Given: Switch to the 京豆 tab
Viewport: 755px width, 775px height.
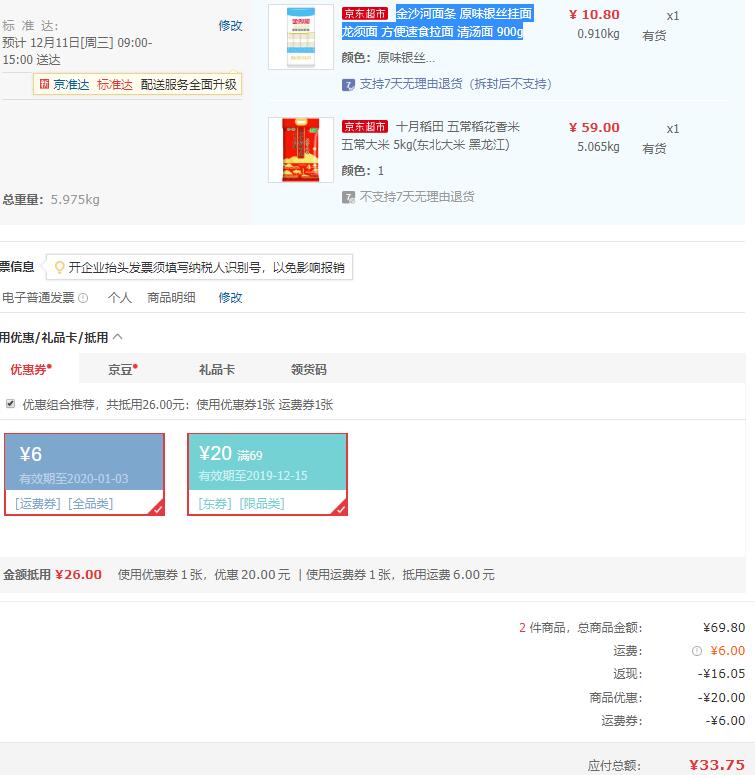Looking at the screenshot, I should [x=123, y=369].
